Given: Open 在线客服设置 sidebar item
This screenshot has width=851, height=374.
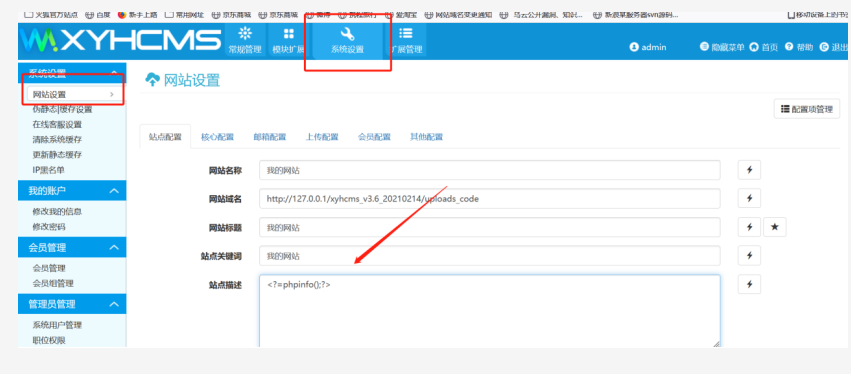Looking at the screenshot, I should click(57, 124).
